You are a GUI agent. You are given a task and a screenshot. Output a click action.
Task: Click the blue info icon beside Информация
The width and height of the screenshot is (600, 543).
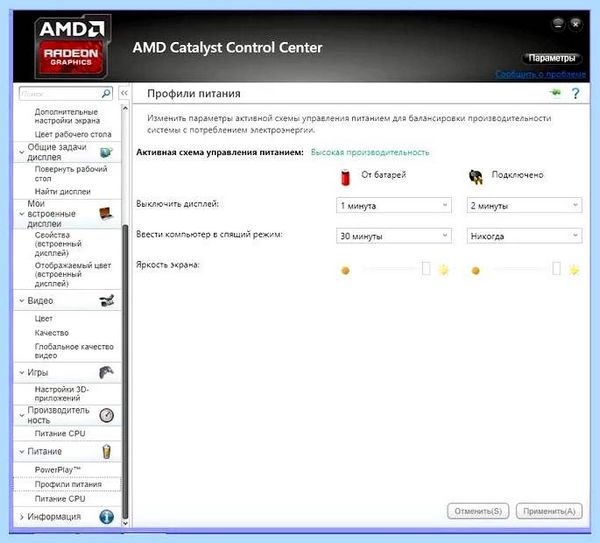pos(106,517)
